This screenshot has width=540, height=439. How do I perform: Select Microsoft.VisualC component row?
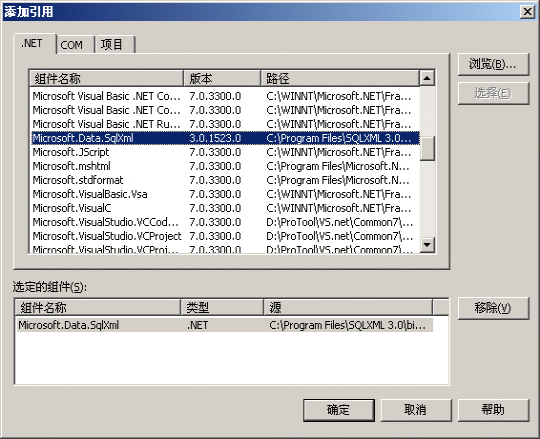225,208
